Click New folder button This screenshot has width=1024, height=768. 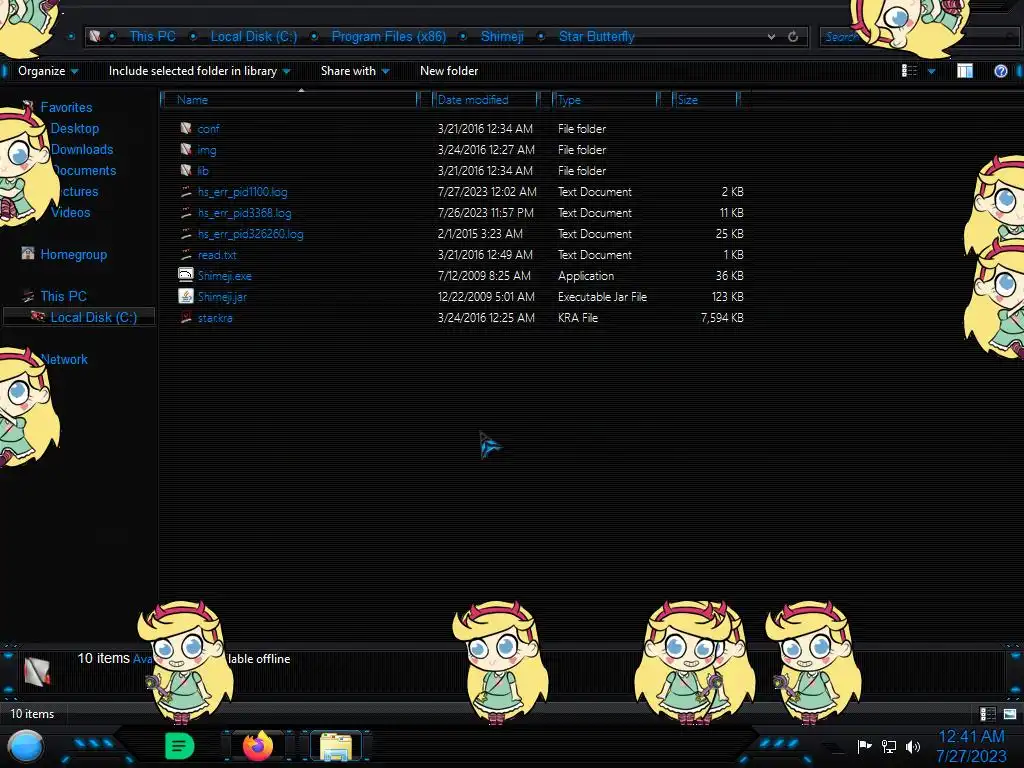click(449, 71)
